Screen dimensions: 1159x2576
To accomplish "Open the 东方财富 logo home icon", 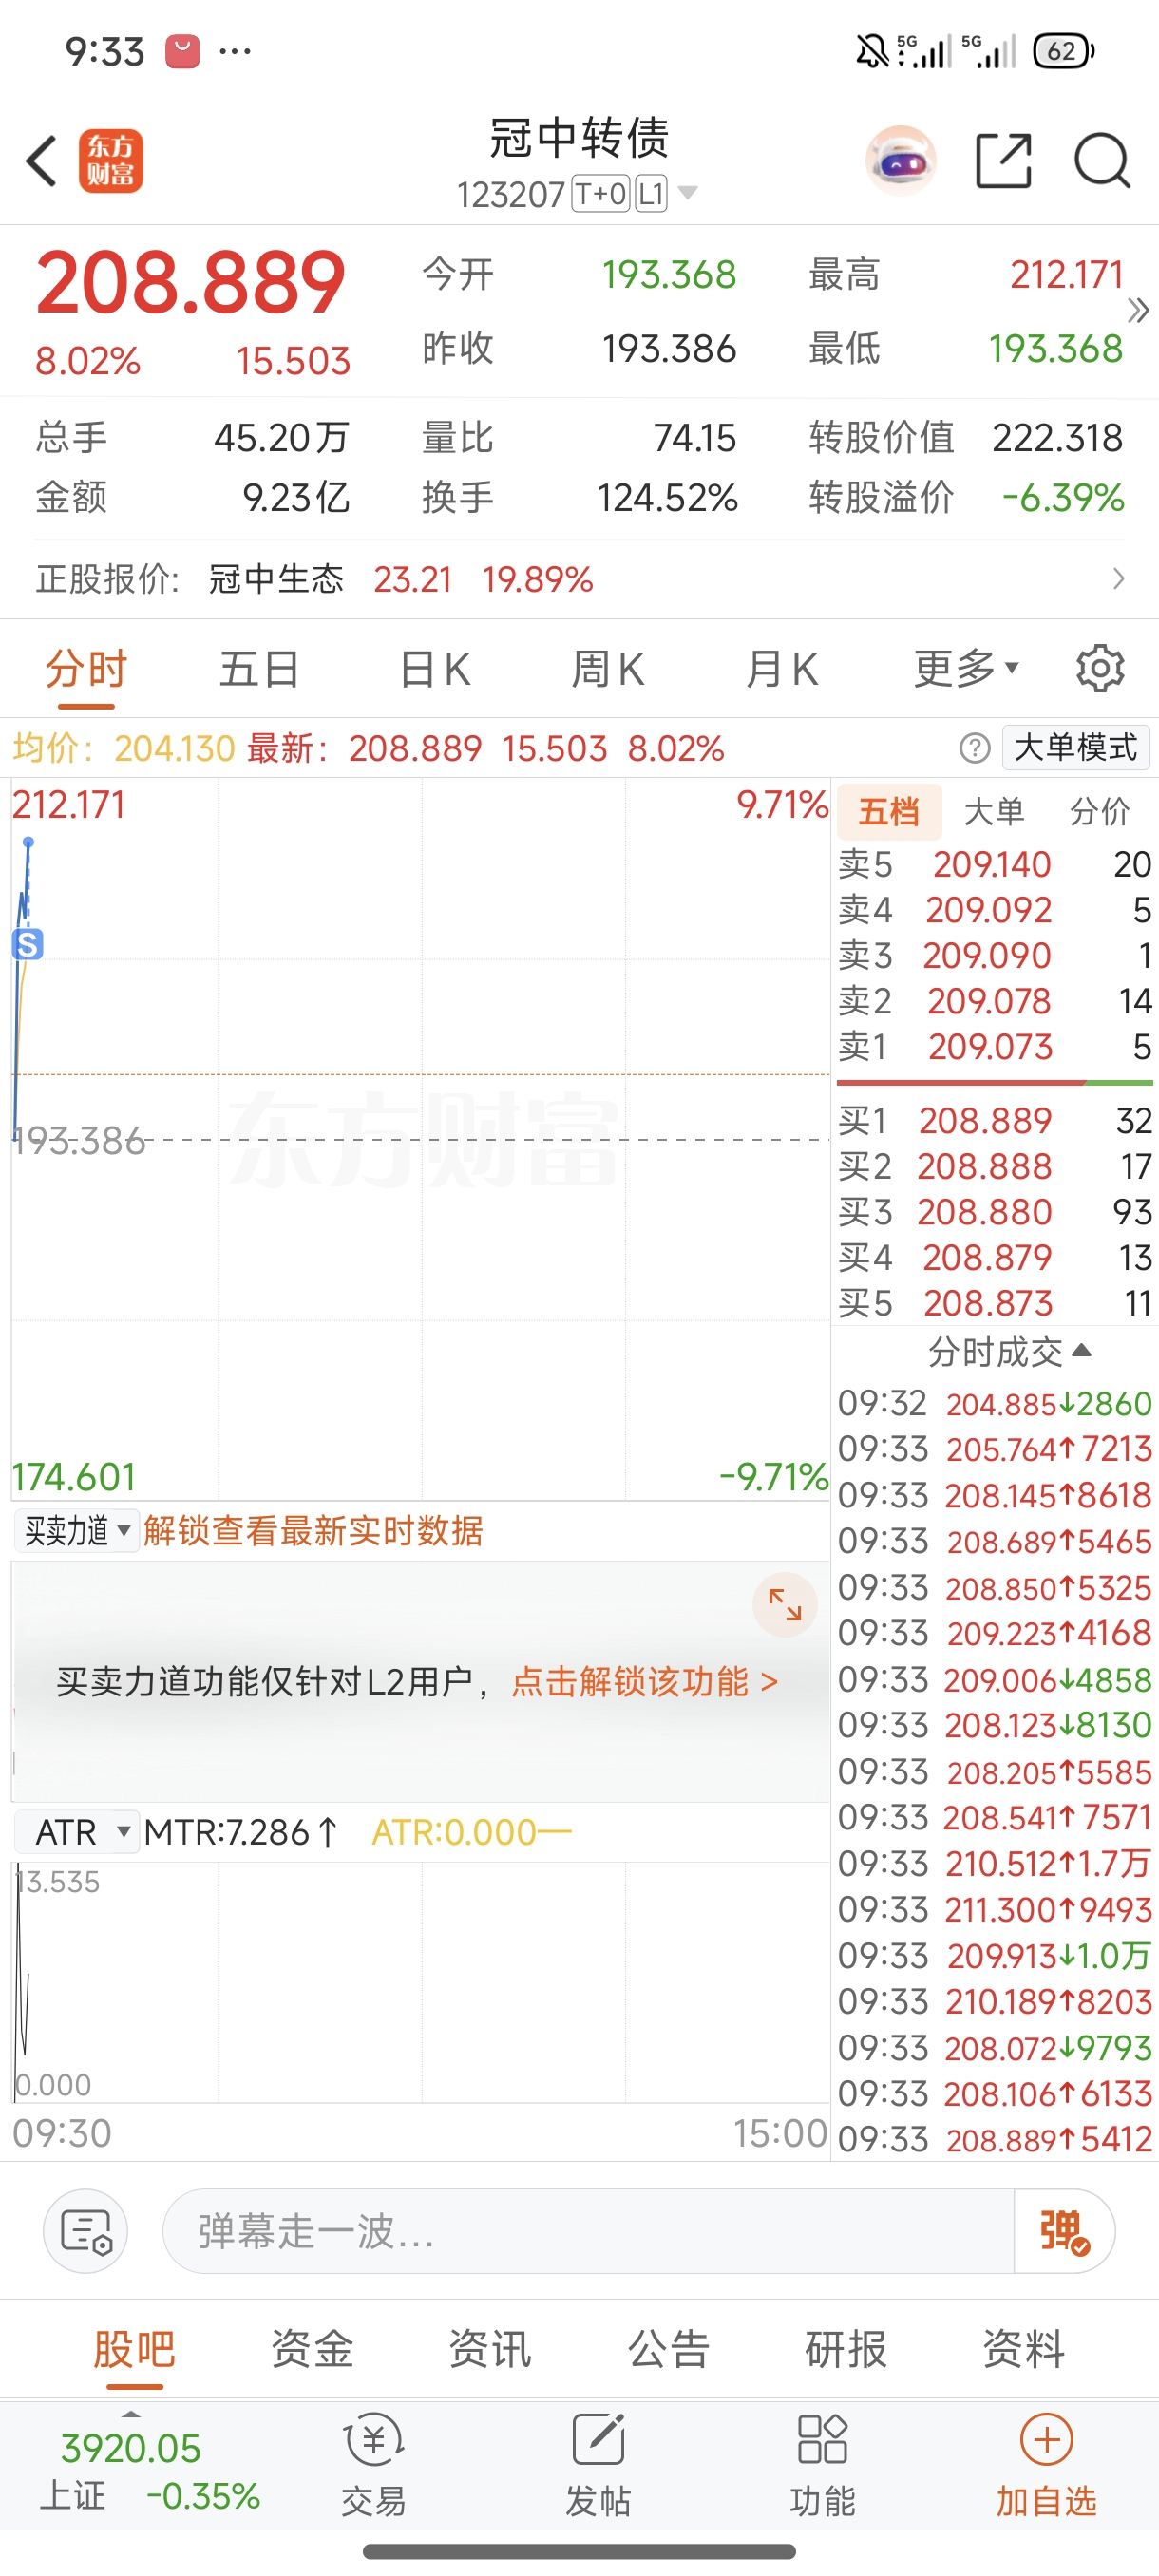I will (x=111, y=161).
